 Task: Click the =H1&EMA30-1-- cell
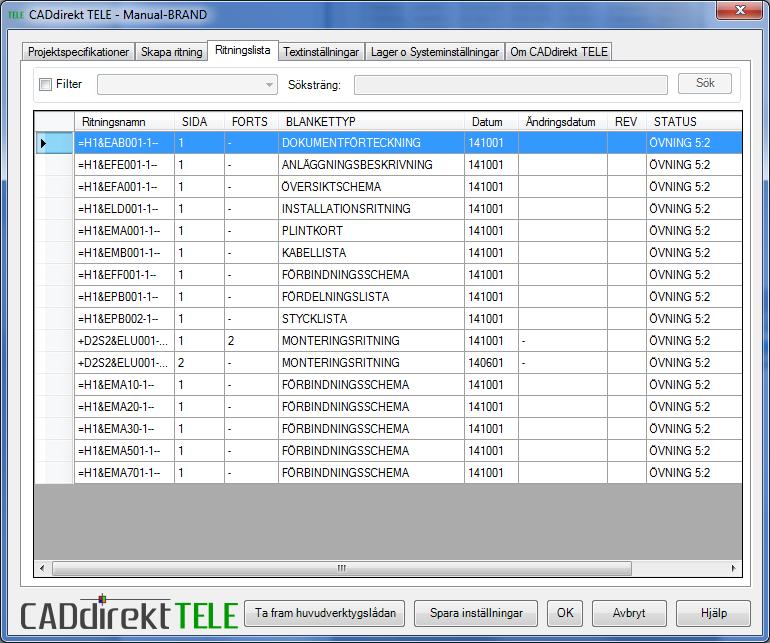tap(124, 429)
